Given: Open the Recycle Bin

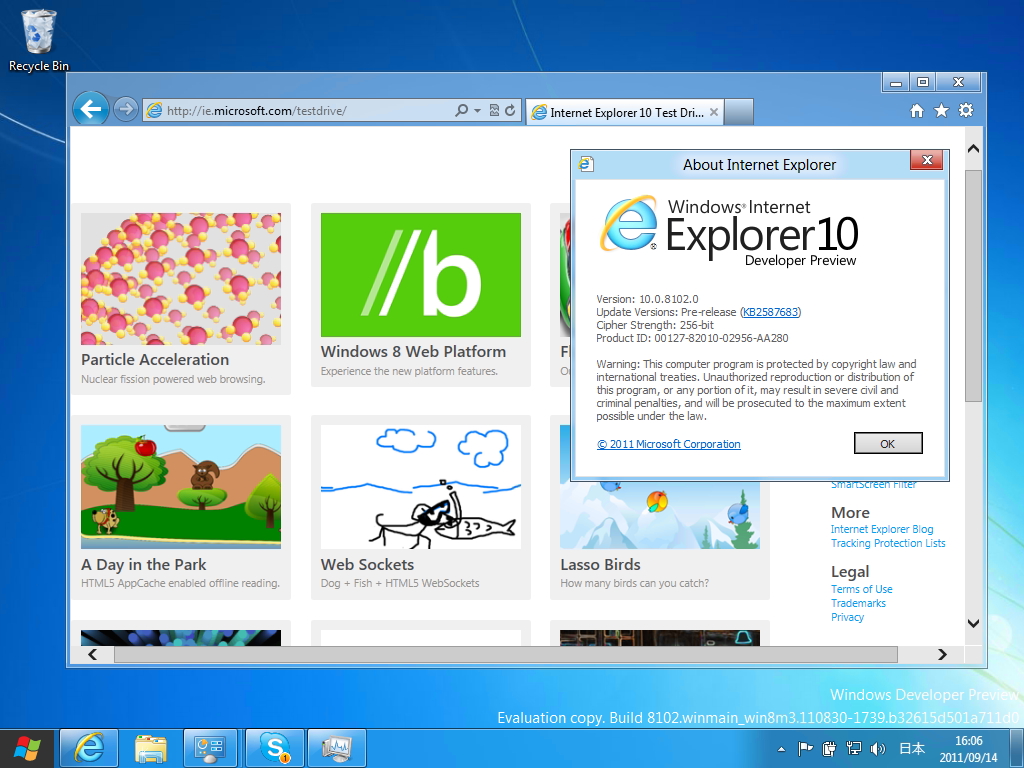Looking at the screenshot, I should [x=37, y=30].
